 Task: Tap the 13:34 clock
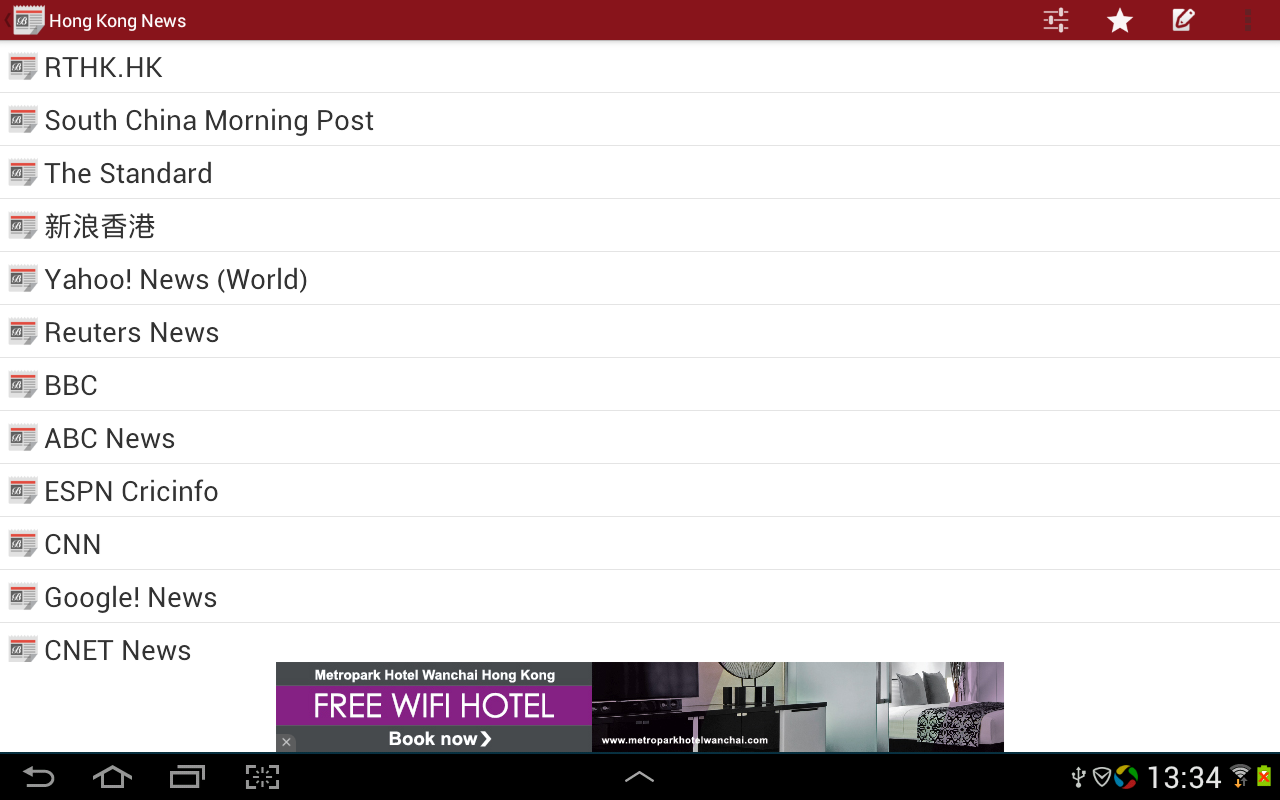click(1184, 777)
